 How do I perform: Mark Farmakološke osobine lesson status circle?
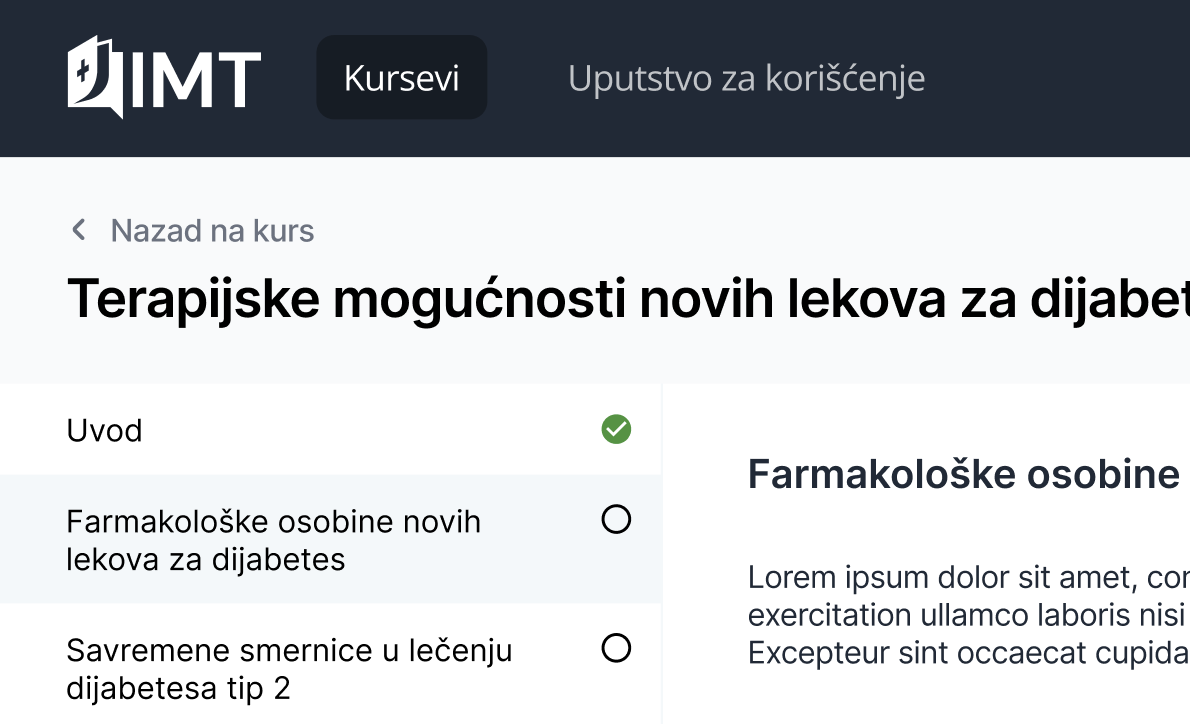pyautogui.click(x=616, y=519)
